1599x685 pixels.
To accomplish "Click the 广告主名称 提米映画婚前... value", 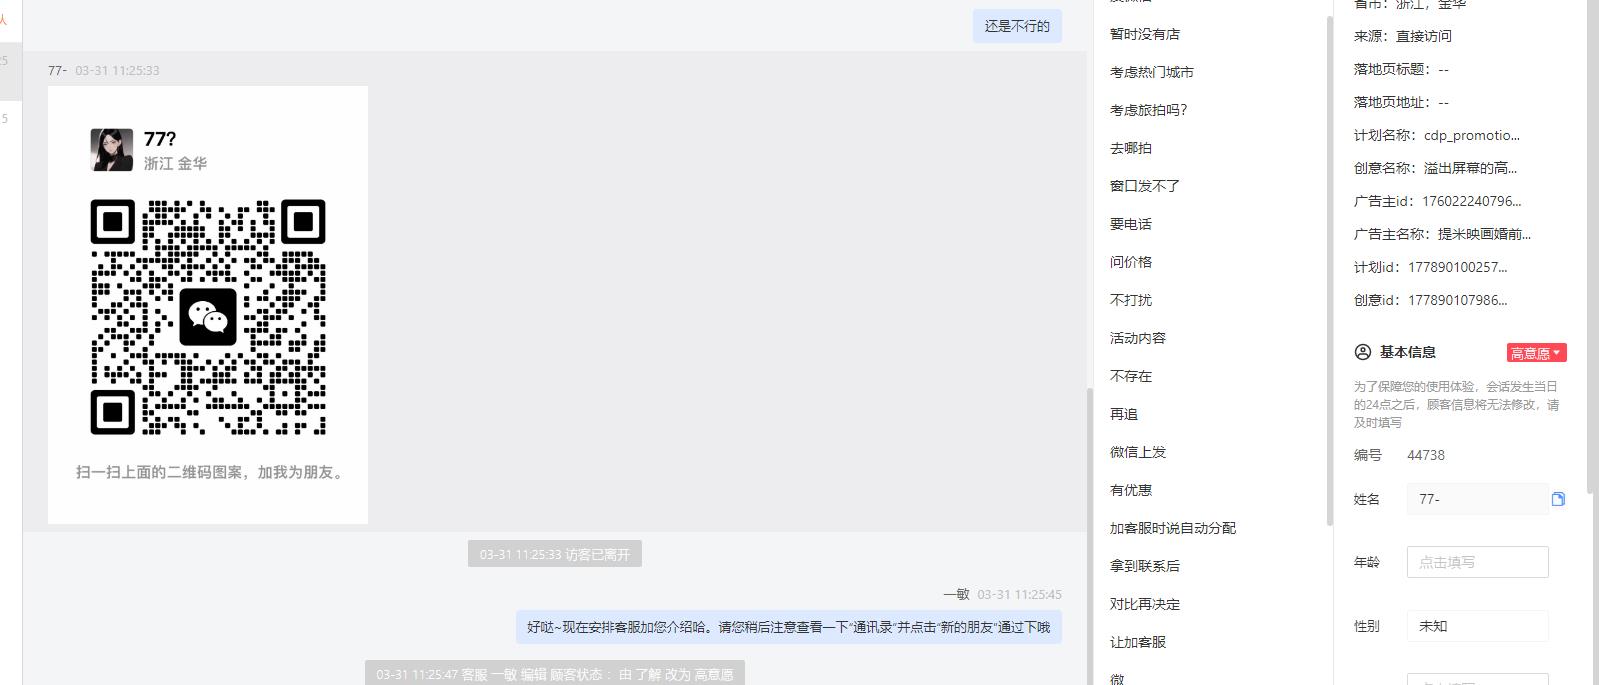I will click(x=1484, y=234).
